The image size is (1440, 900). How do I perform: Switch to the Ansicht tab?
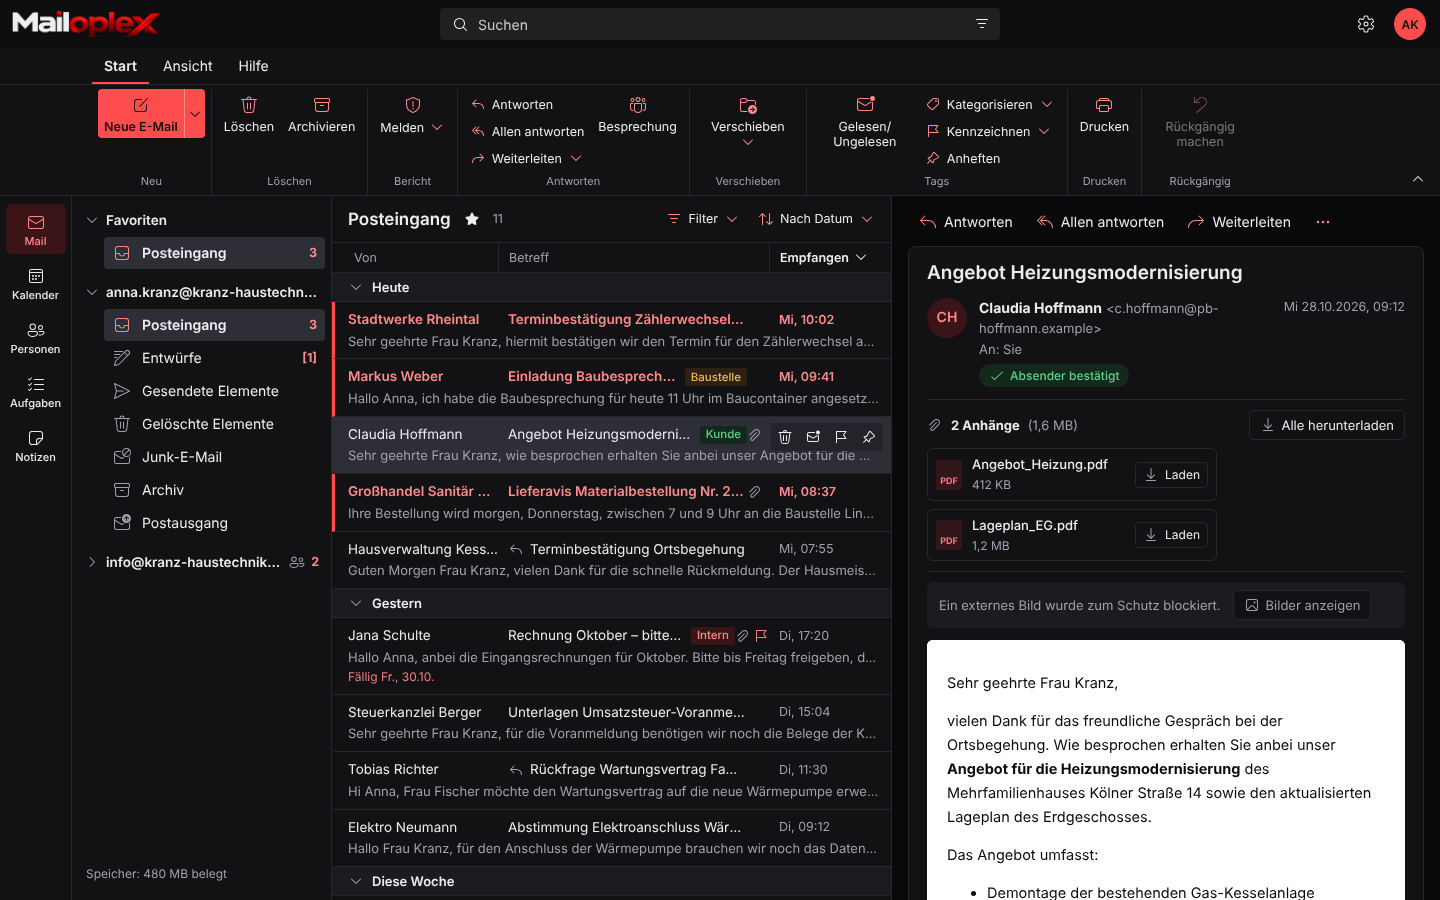188,66
